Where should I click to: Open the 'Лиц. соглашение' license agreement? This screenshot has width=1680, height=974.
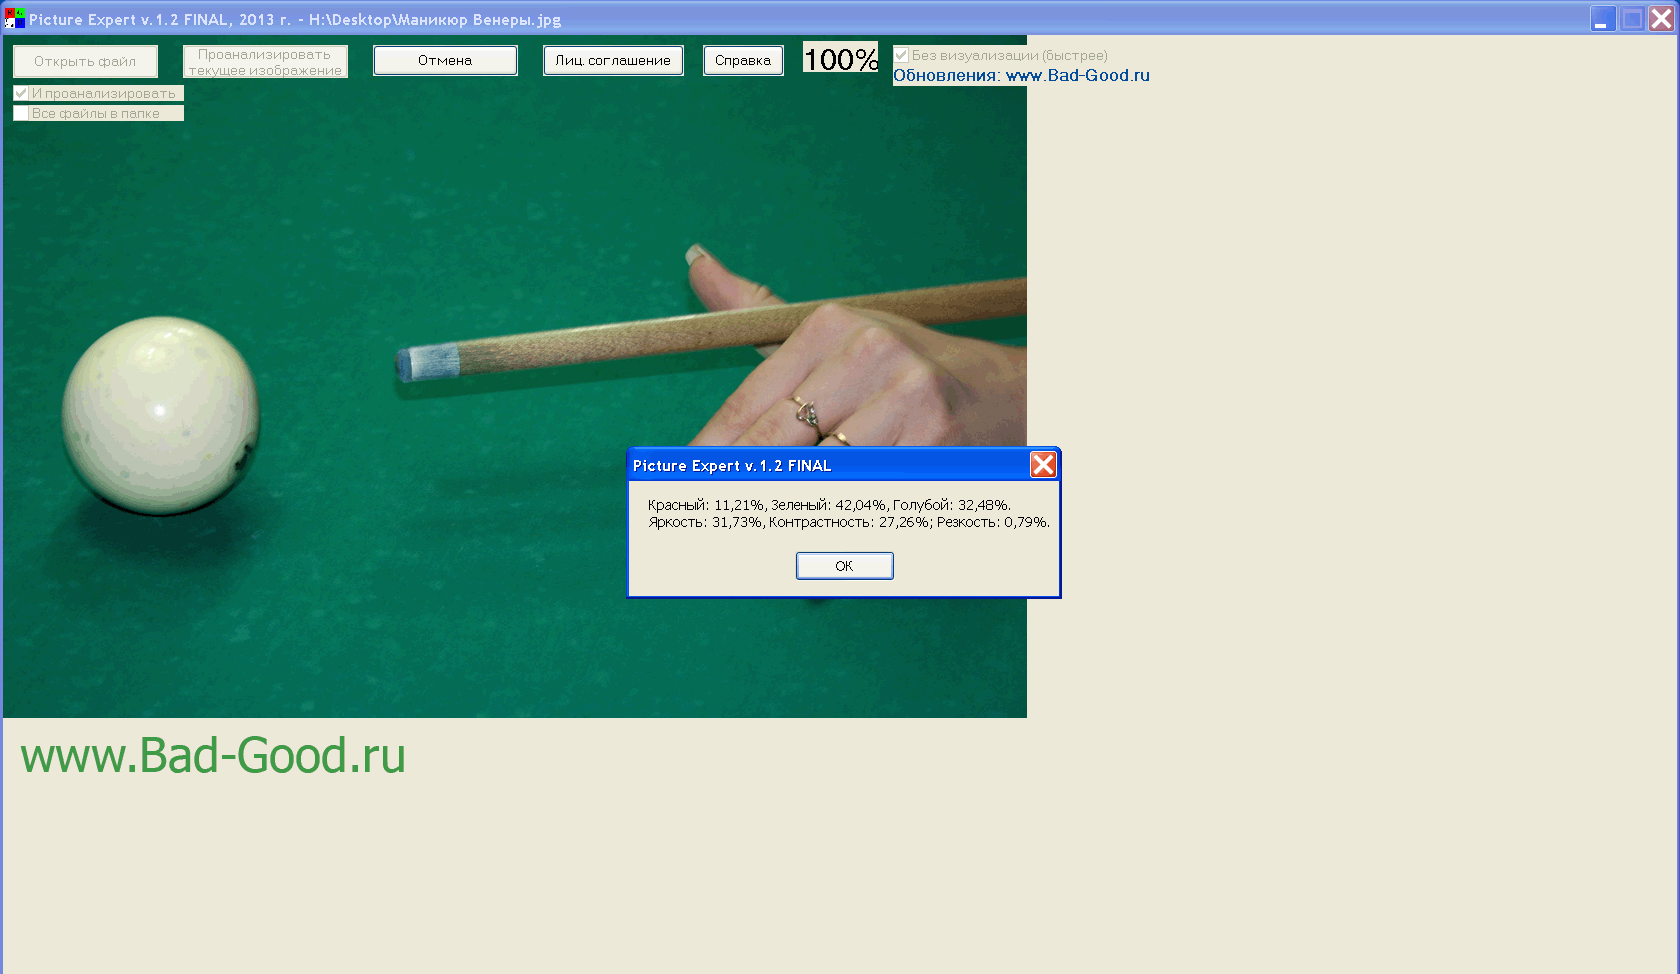tap(613, 60)
